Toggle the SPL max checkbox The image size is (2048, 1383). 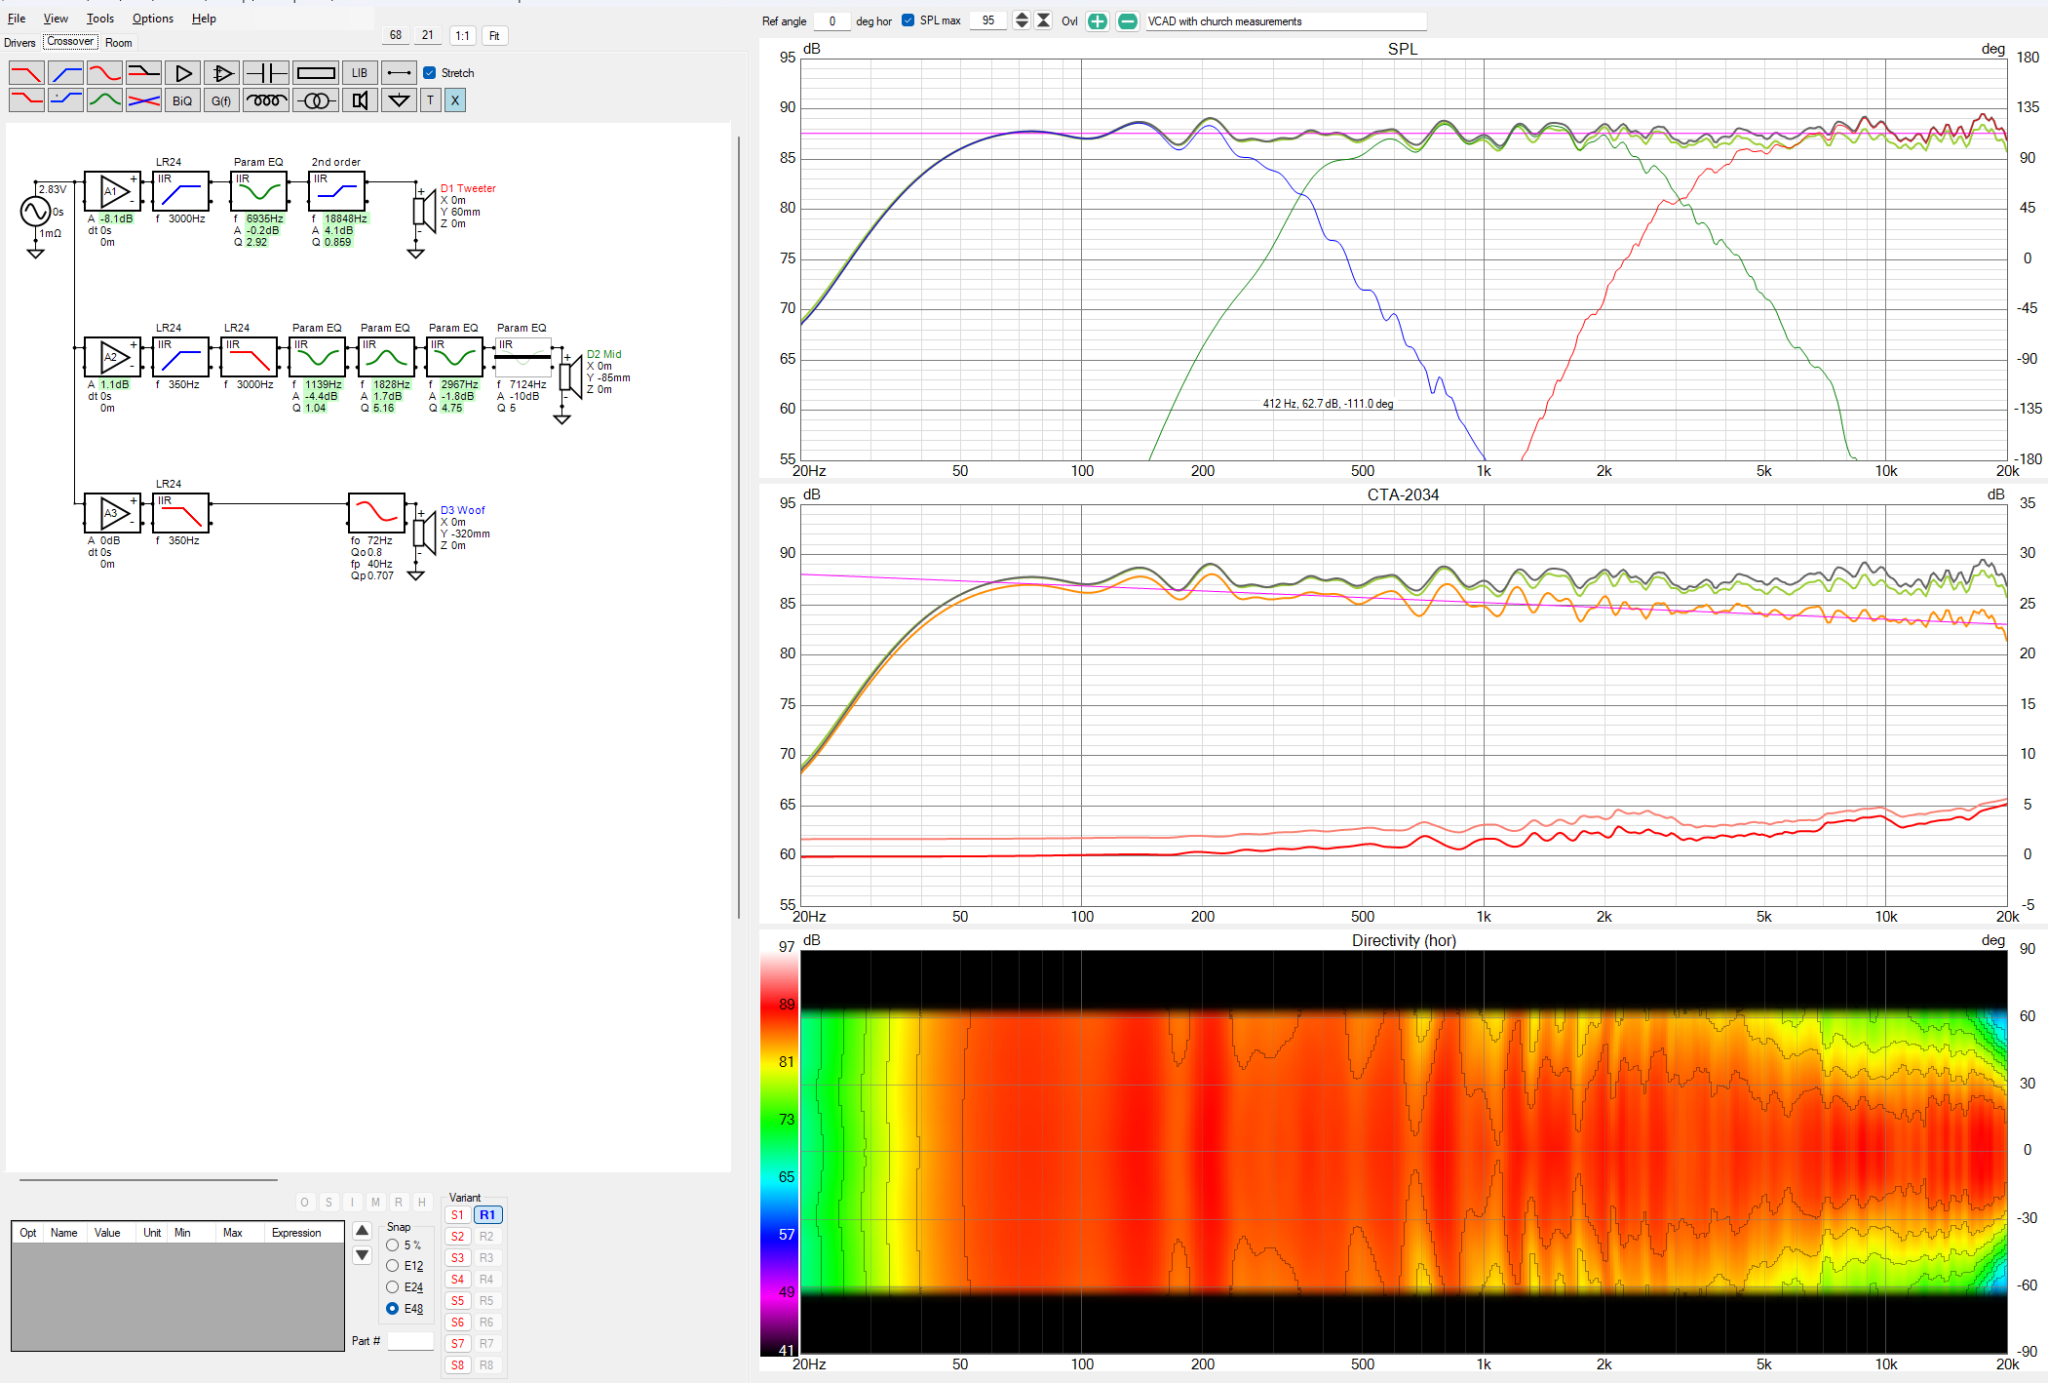coord(908,21)
